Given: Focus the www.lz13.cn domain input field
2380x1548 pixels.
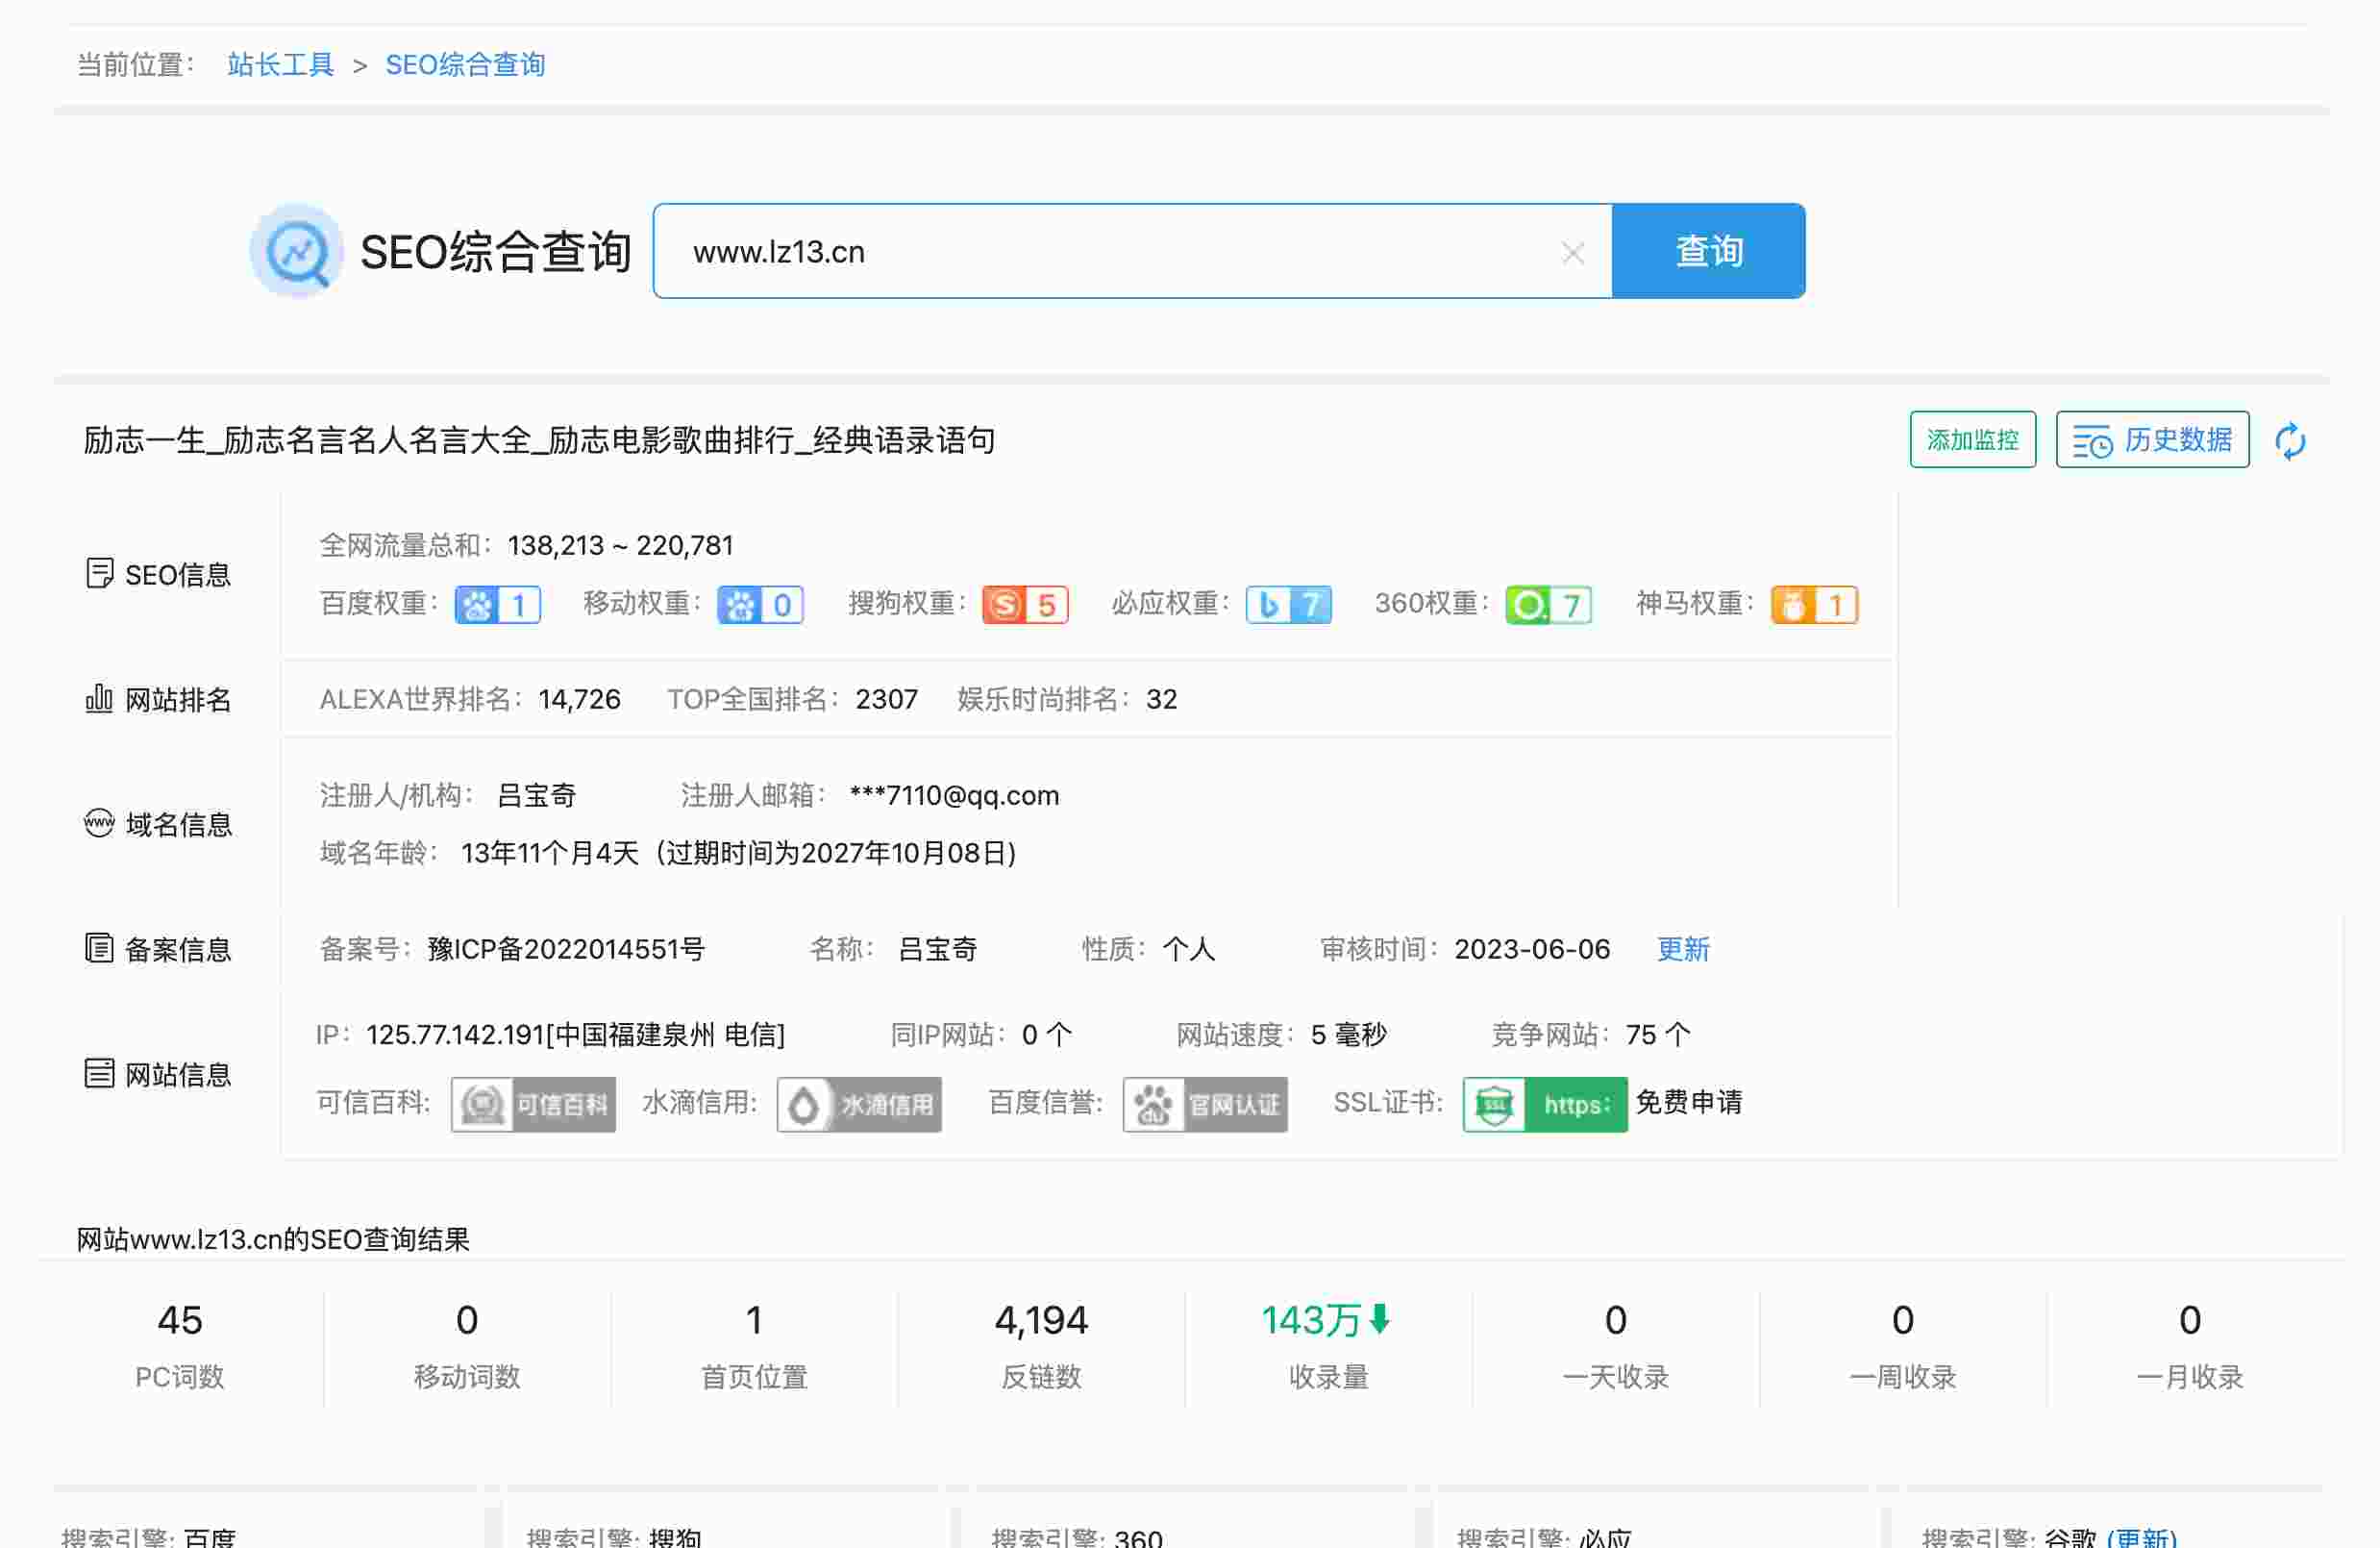Looking at the screenshot, I should (1132, 251).
